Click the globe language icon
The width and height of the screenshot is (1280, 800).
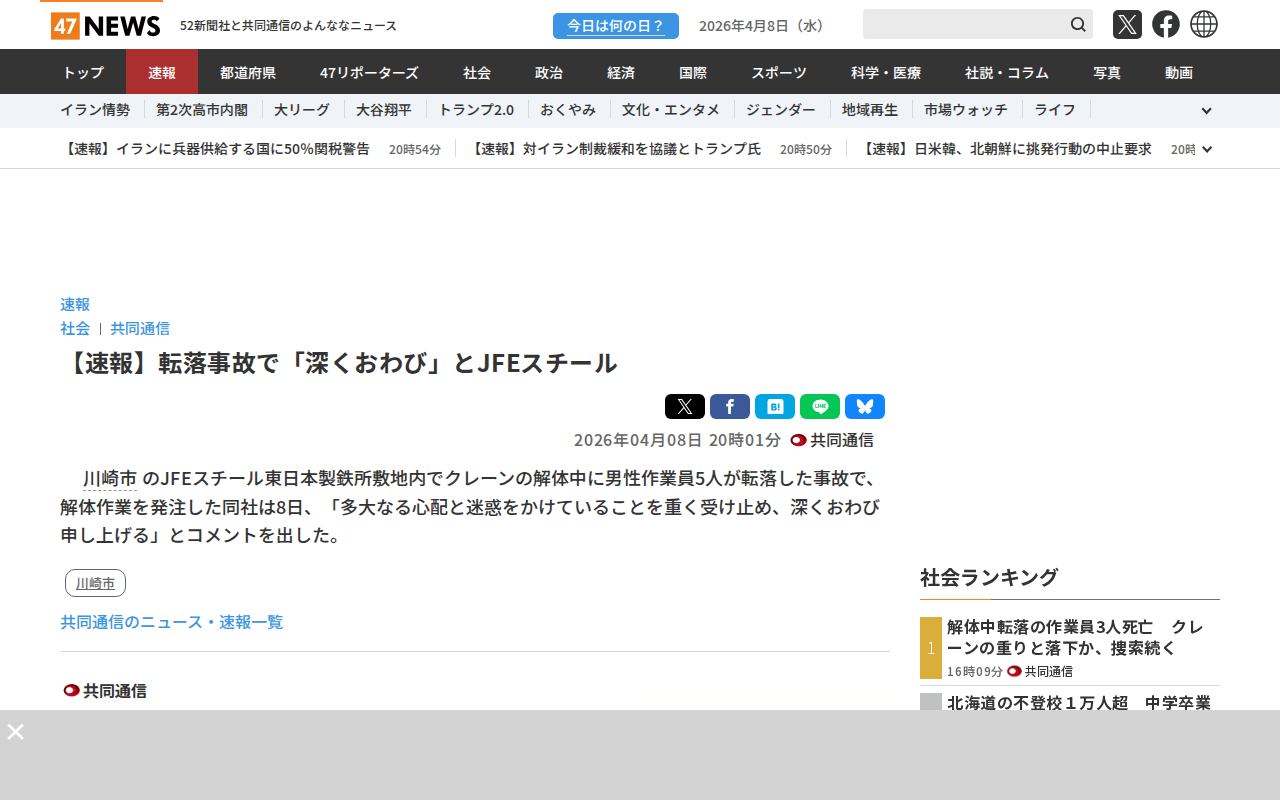(1204, 24)
